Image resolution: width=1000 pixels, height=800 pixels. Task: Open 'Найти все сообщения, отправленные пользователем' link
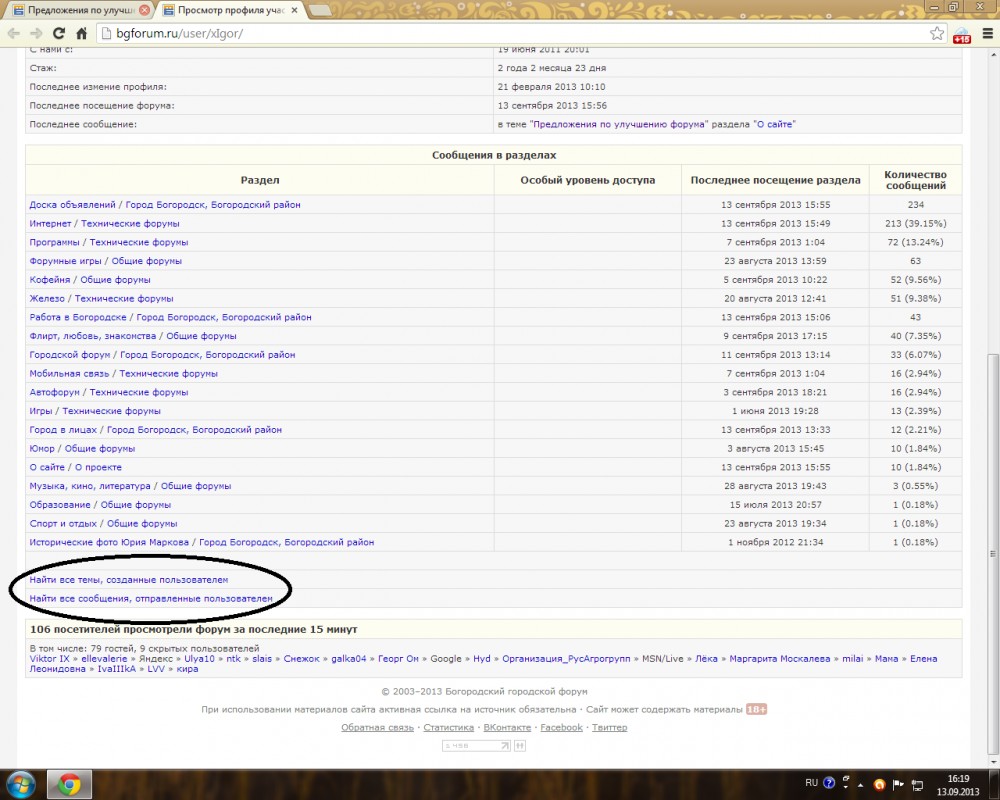[x=151, y=598]
